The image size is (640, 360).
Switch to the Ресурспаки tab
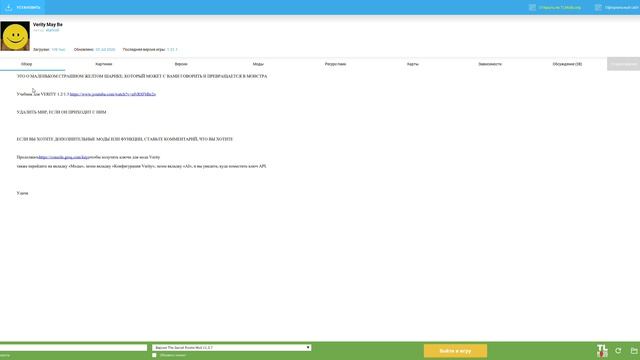(x=336, y=64)
